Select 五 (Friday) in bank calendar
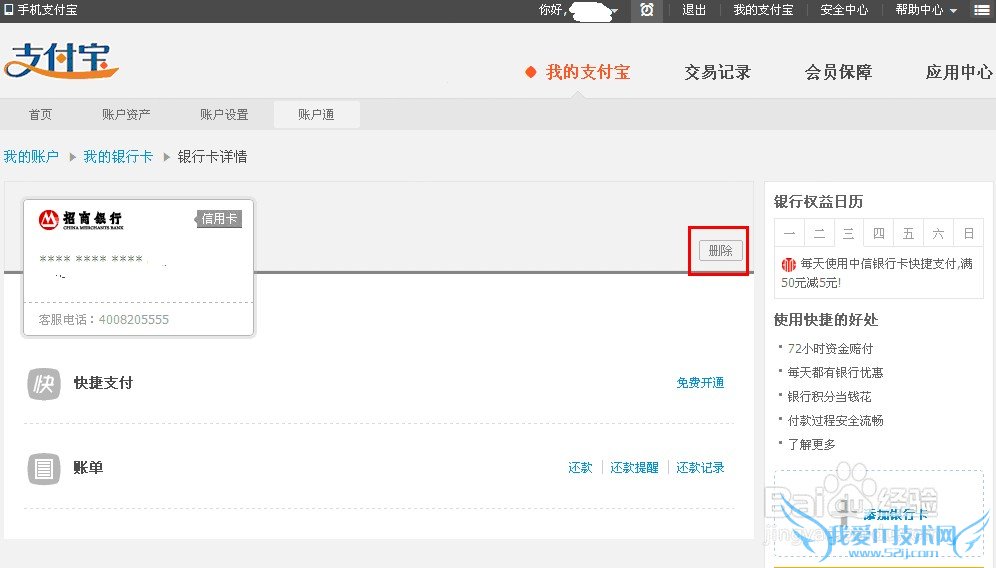996x568 pixels. click(908, 233)
